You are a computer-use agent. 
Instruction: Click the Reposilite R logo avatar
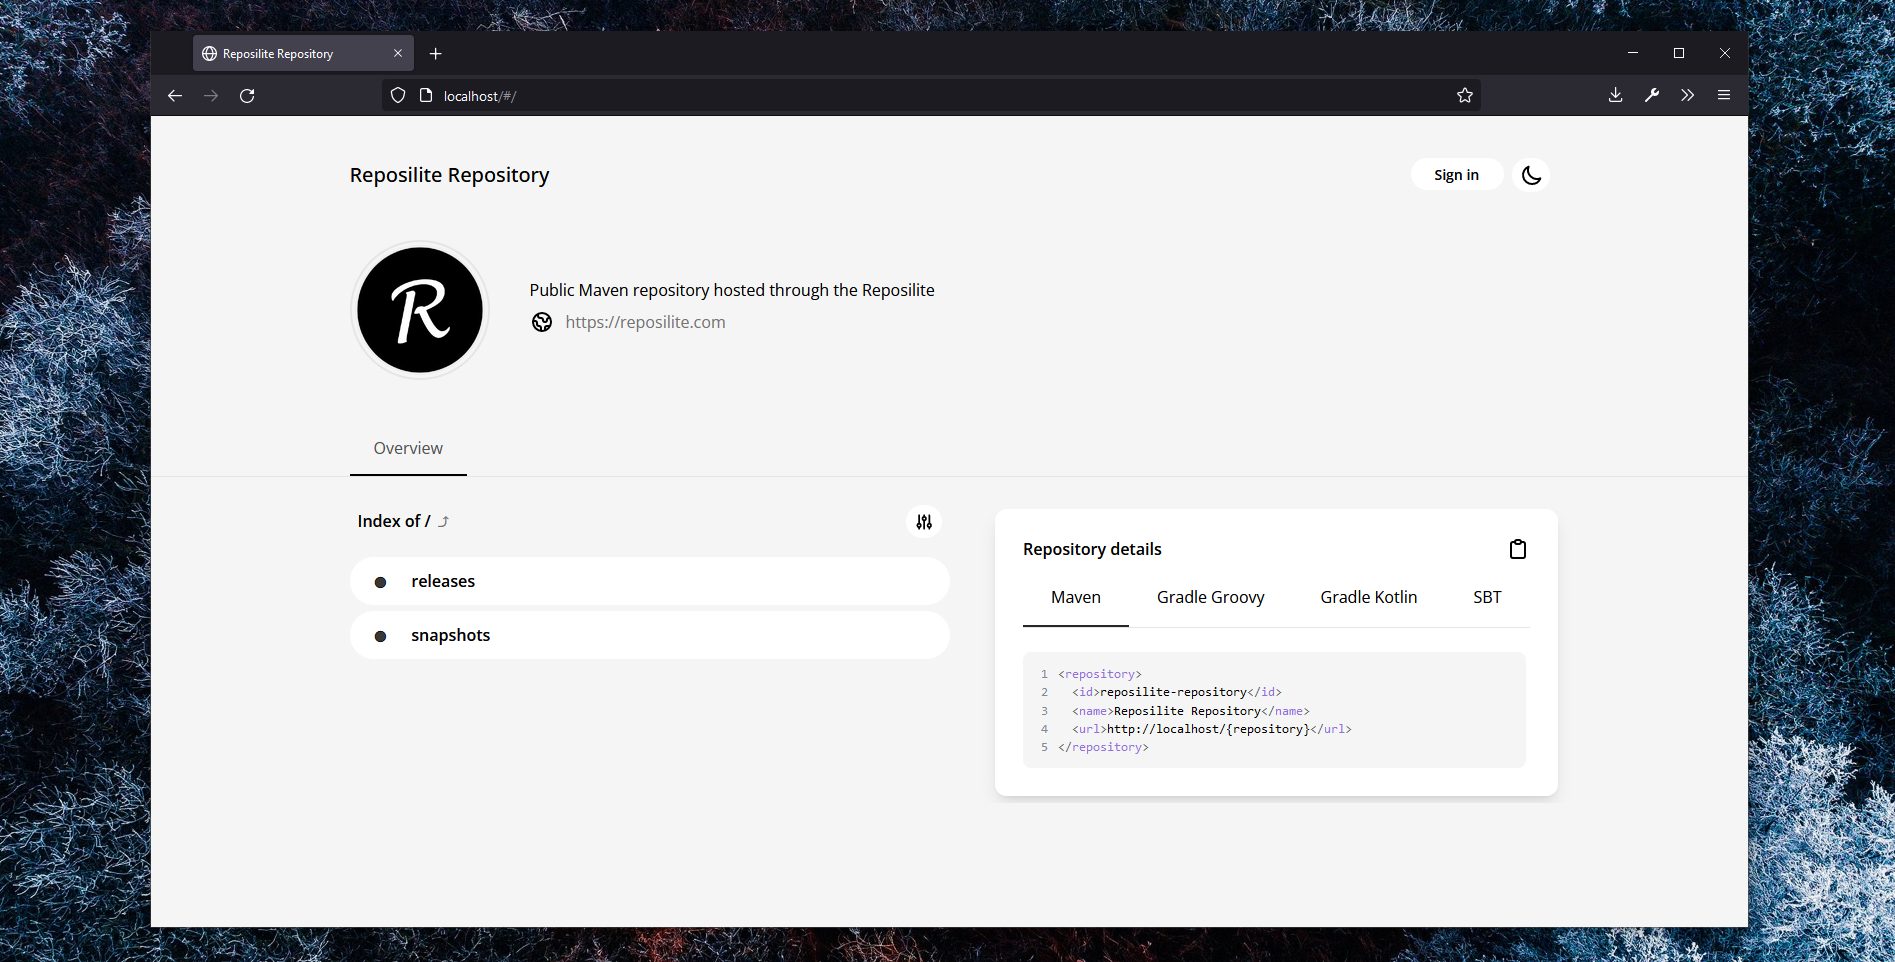point(419,310)
